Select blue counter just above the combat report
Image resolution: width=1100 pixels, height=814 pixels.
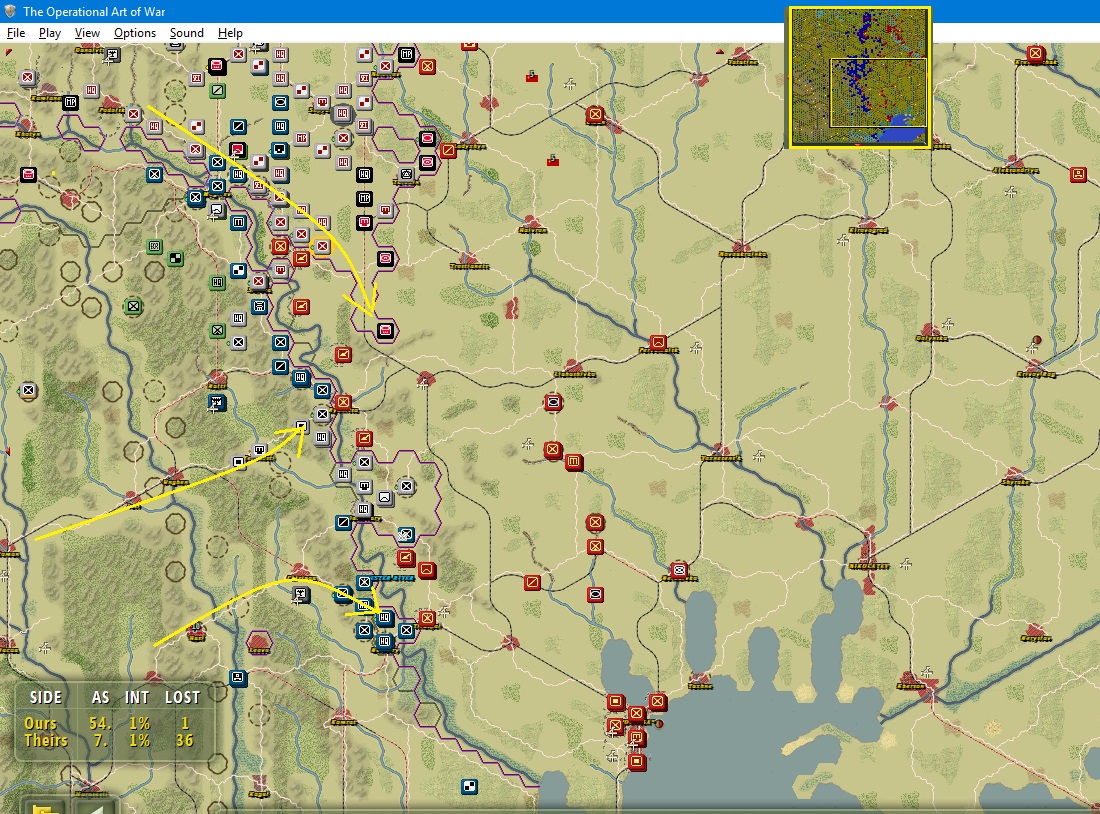(238, 678)
